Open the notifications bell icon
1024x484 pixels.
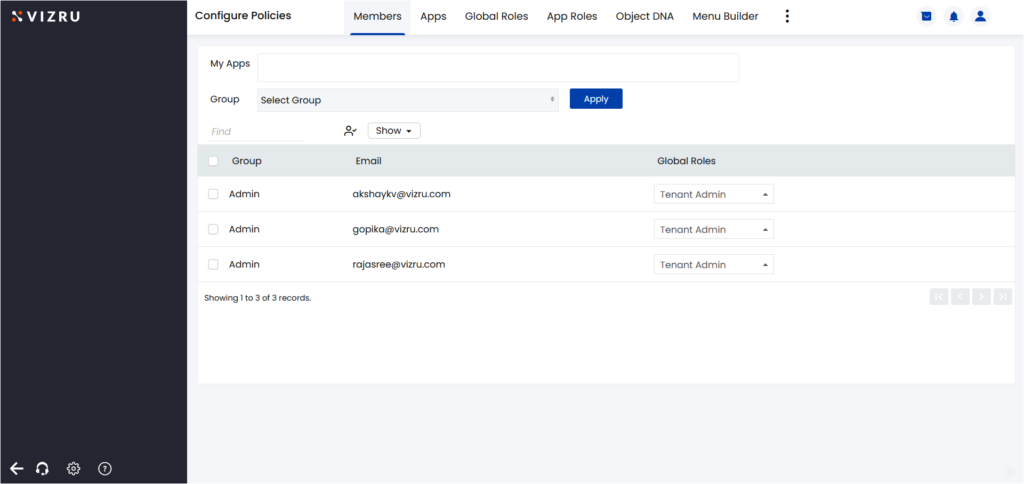coord(953,16)
